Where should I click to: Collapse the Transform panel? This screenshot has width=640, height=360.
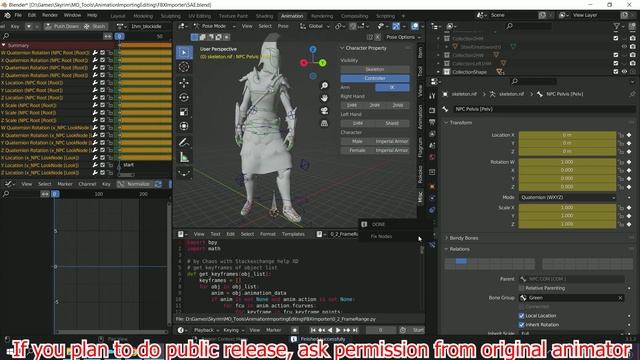point(461,122)
